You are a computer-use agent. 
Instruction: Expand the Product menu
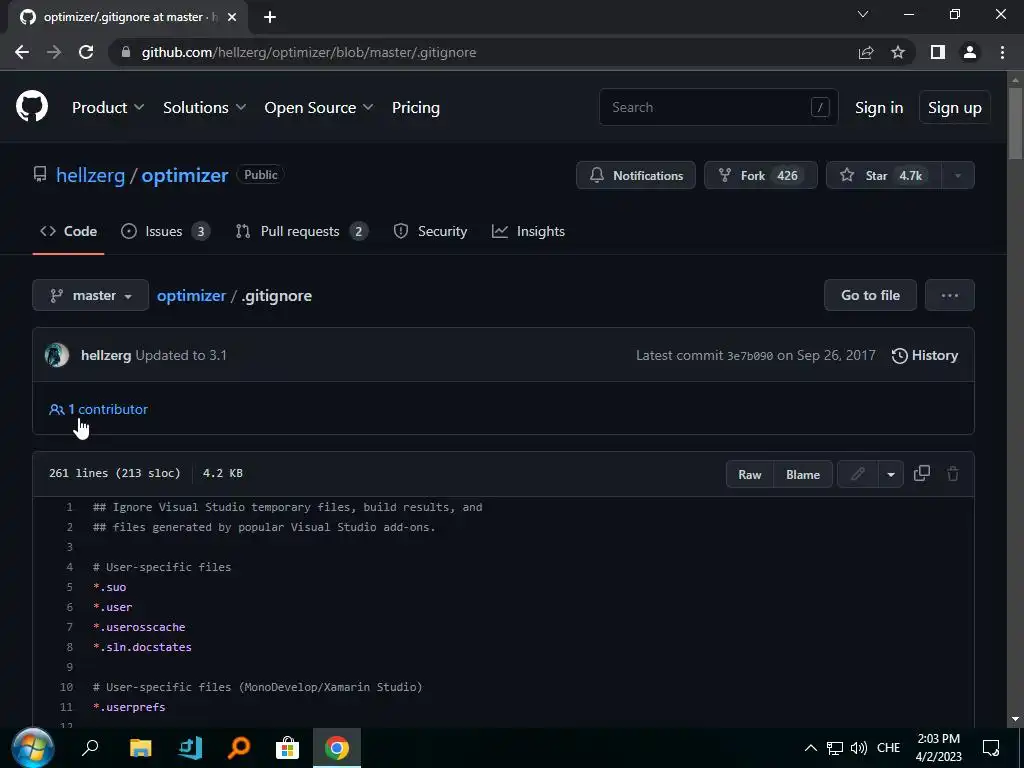[108, 108]
